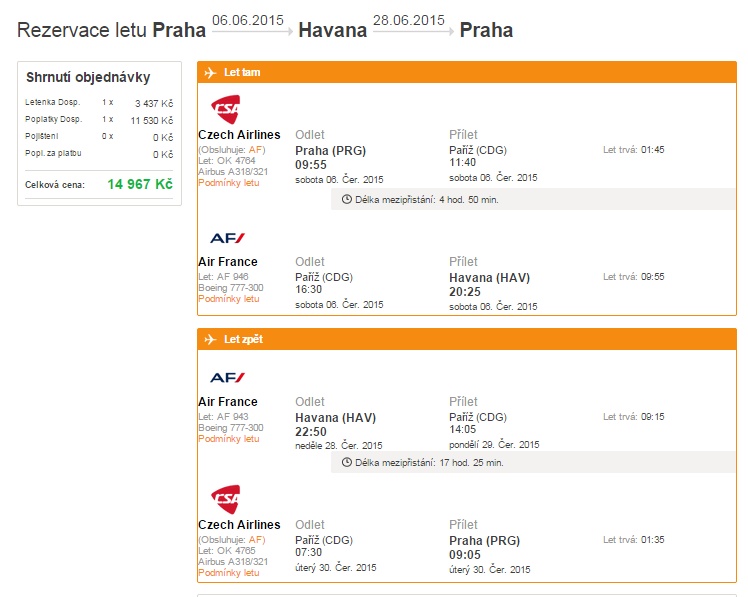Select the Let zpět section header

(x=467, y=339)
